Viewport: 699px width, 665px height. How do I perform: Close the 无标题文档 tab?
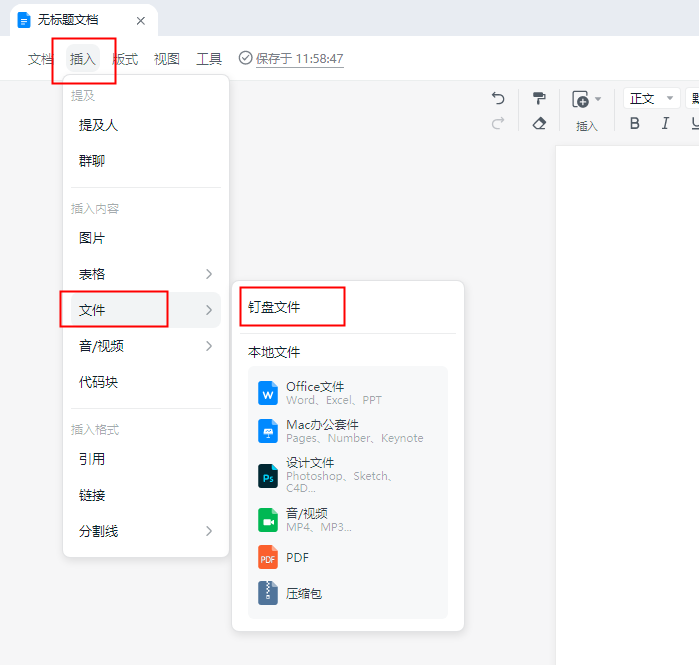141,21
